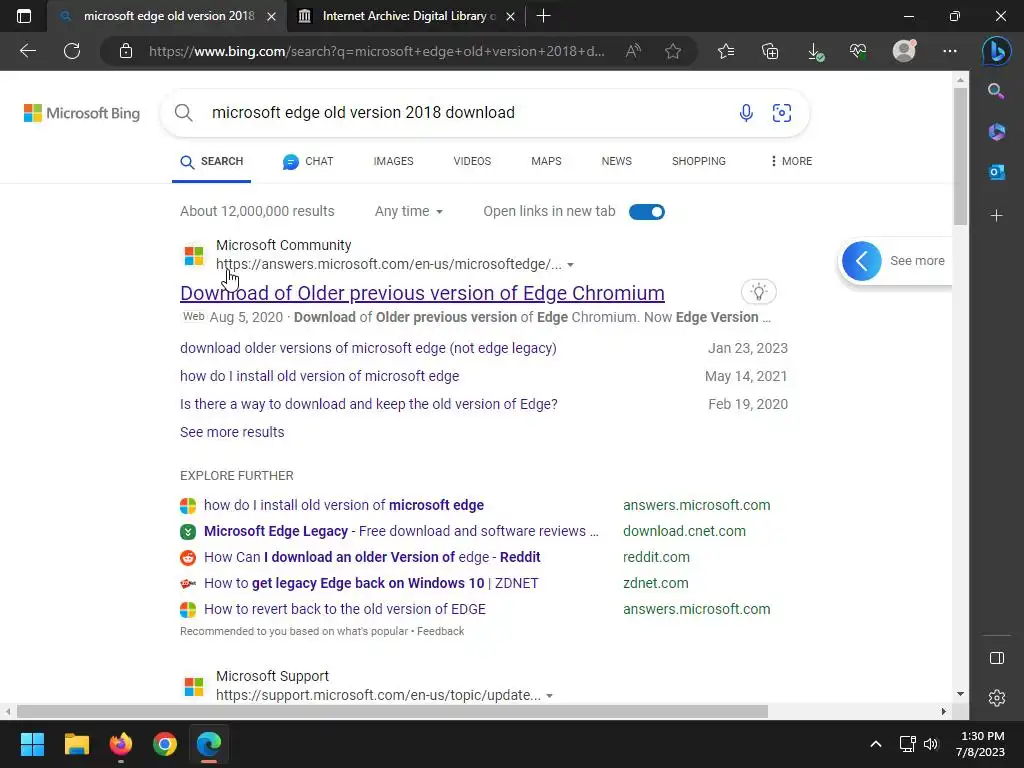This screenshot has width=1024, height=768.
Task: Click See more results link
Action: [232, 432]
